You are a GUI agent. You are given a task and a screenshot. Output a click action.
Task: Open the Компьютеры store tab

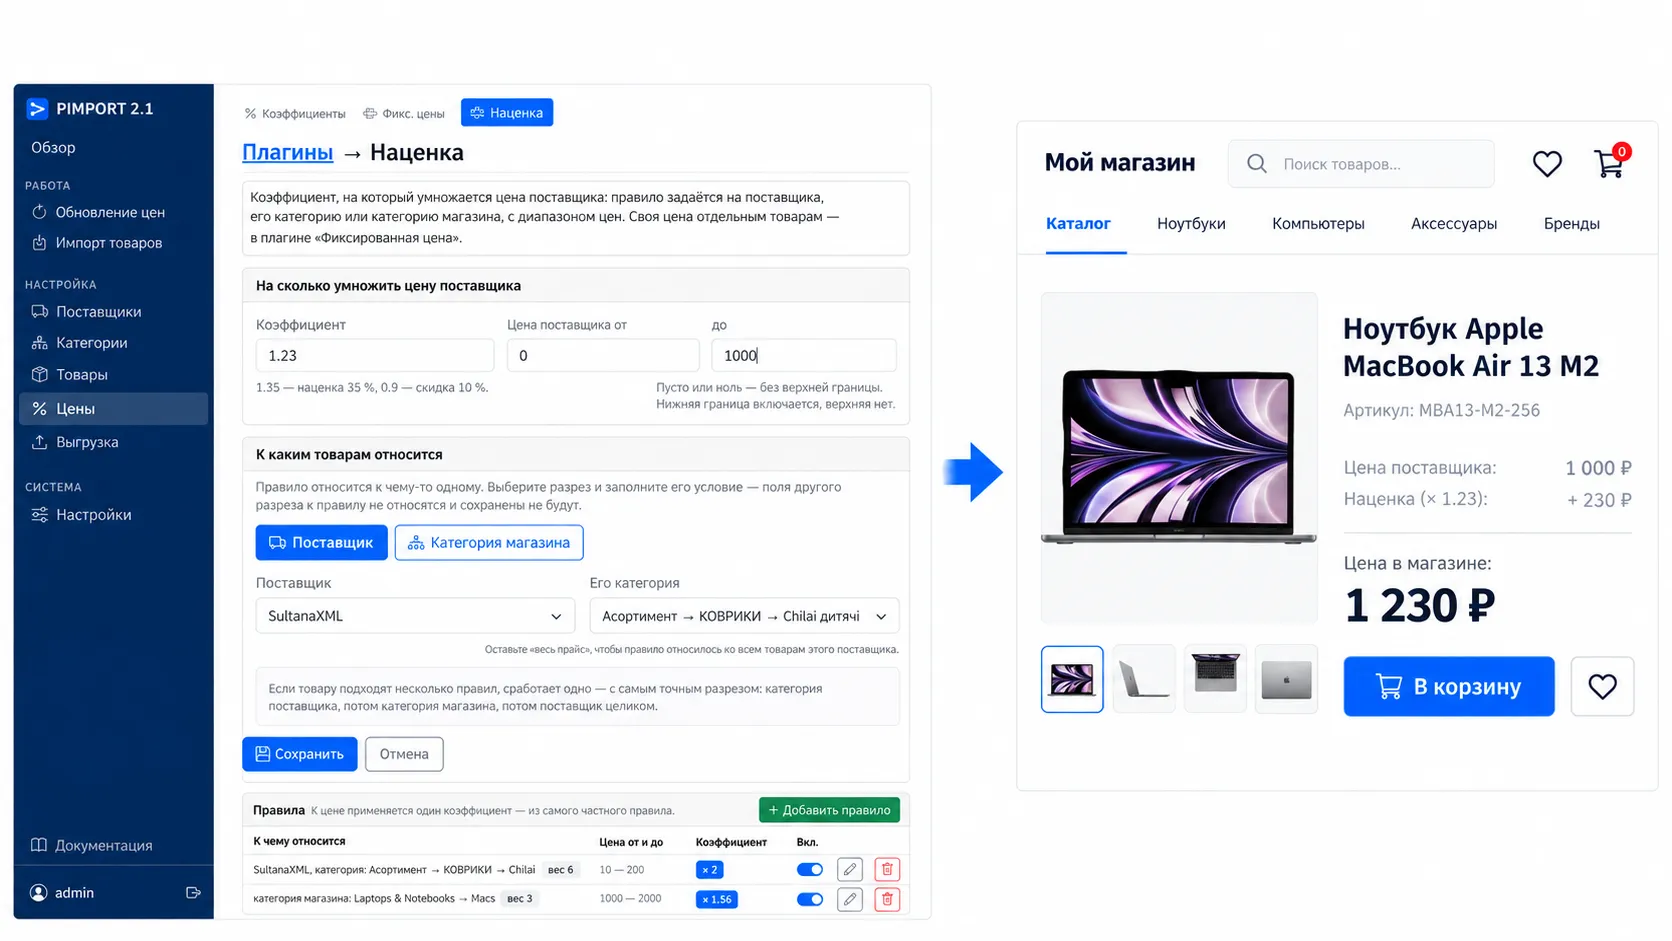[x=1318, y=224]
